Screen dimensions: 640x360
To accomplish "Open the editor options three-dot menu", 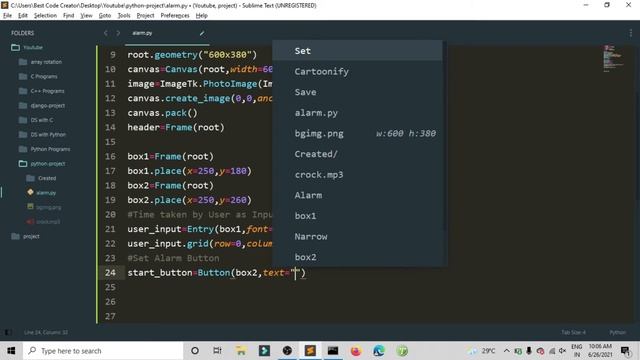I will 631,33.
